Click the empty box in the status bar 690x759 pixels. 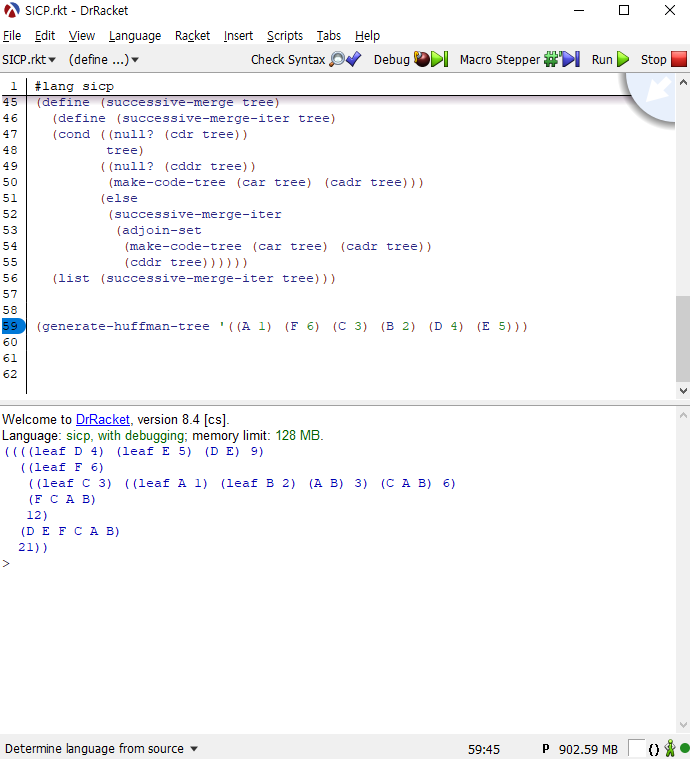[x=636, y=749]
